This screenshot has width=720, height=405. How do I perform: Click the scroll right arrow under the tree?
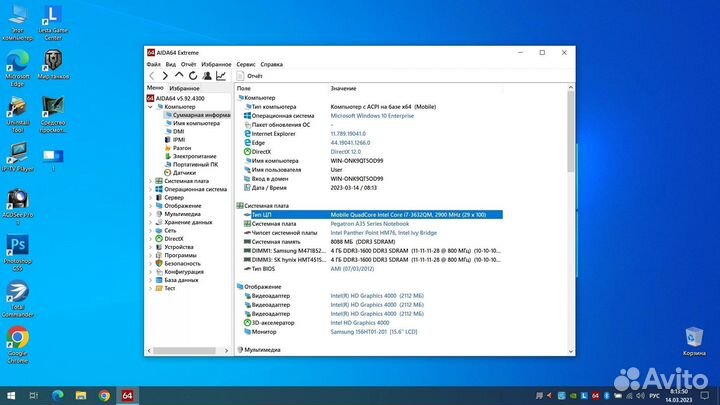pyautogui.click(x=226, y=350)
